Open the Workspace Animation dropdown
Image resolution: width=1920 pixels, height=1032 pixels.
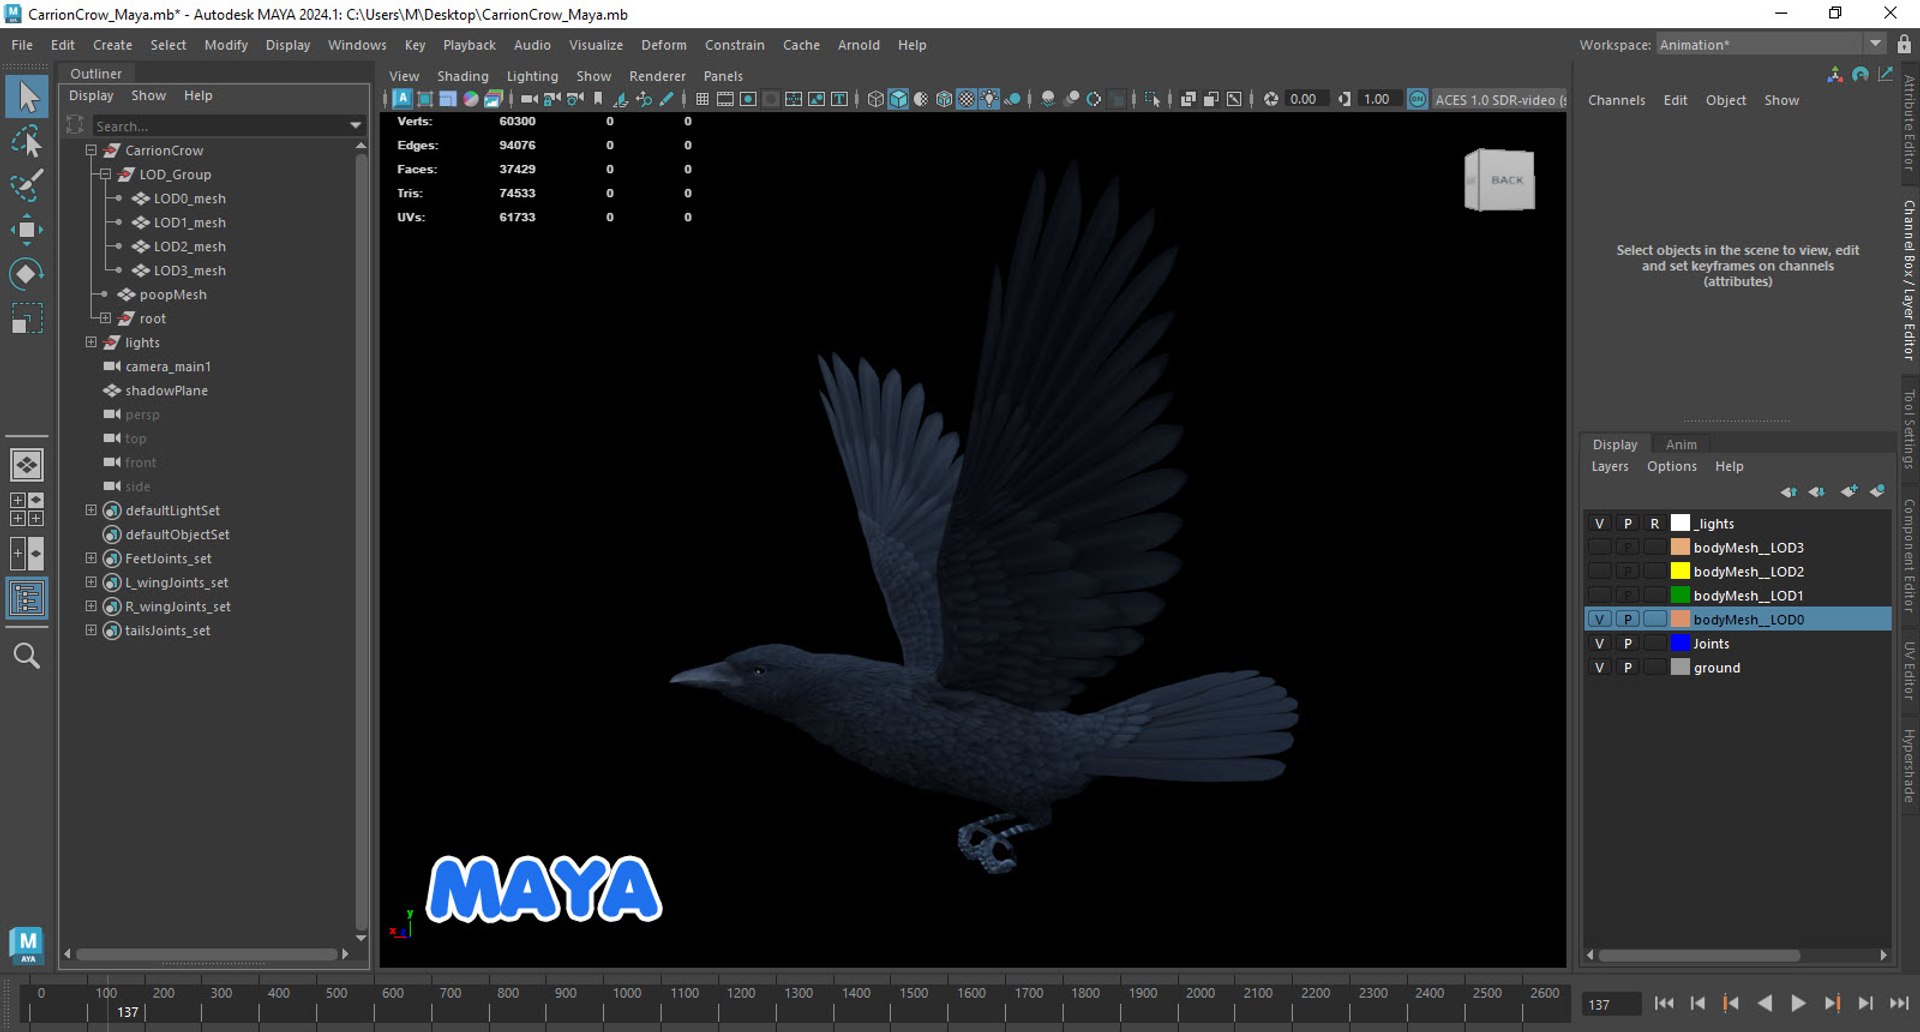click(1771, 44)
